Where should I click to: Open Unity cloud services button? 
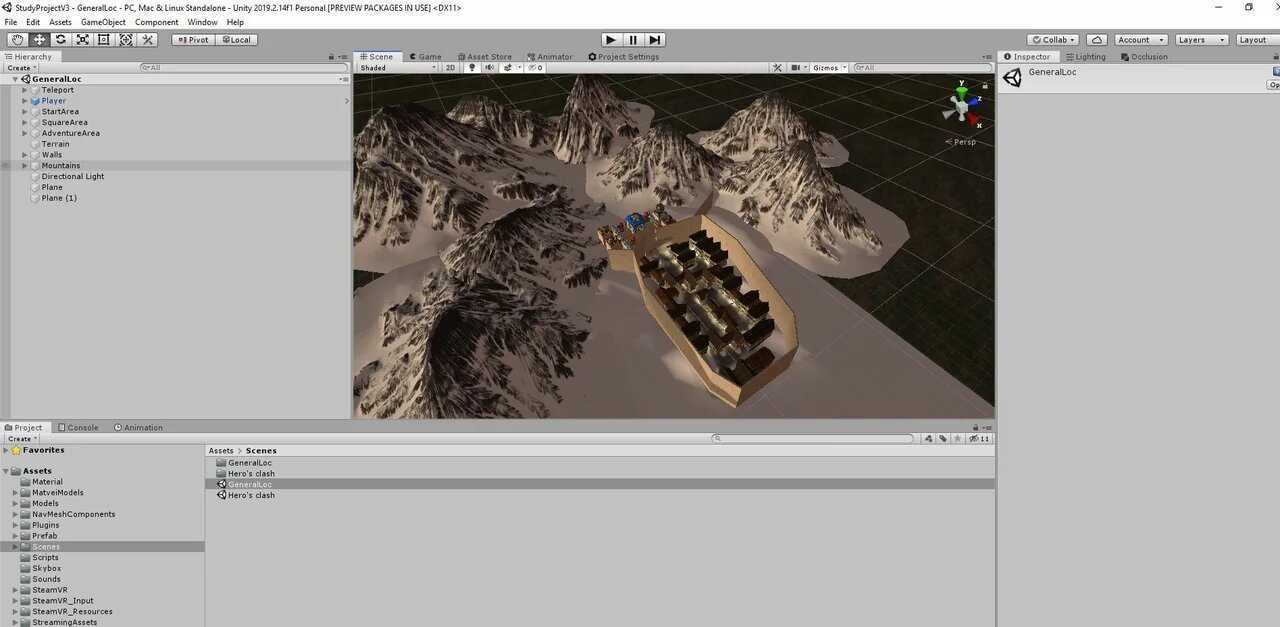tap(1097, 40)
